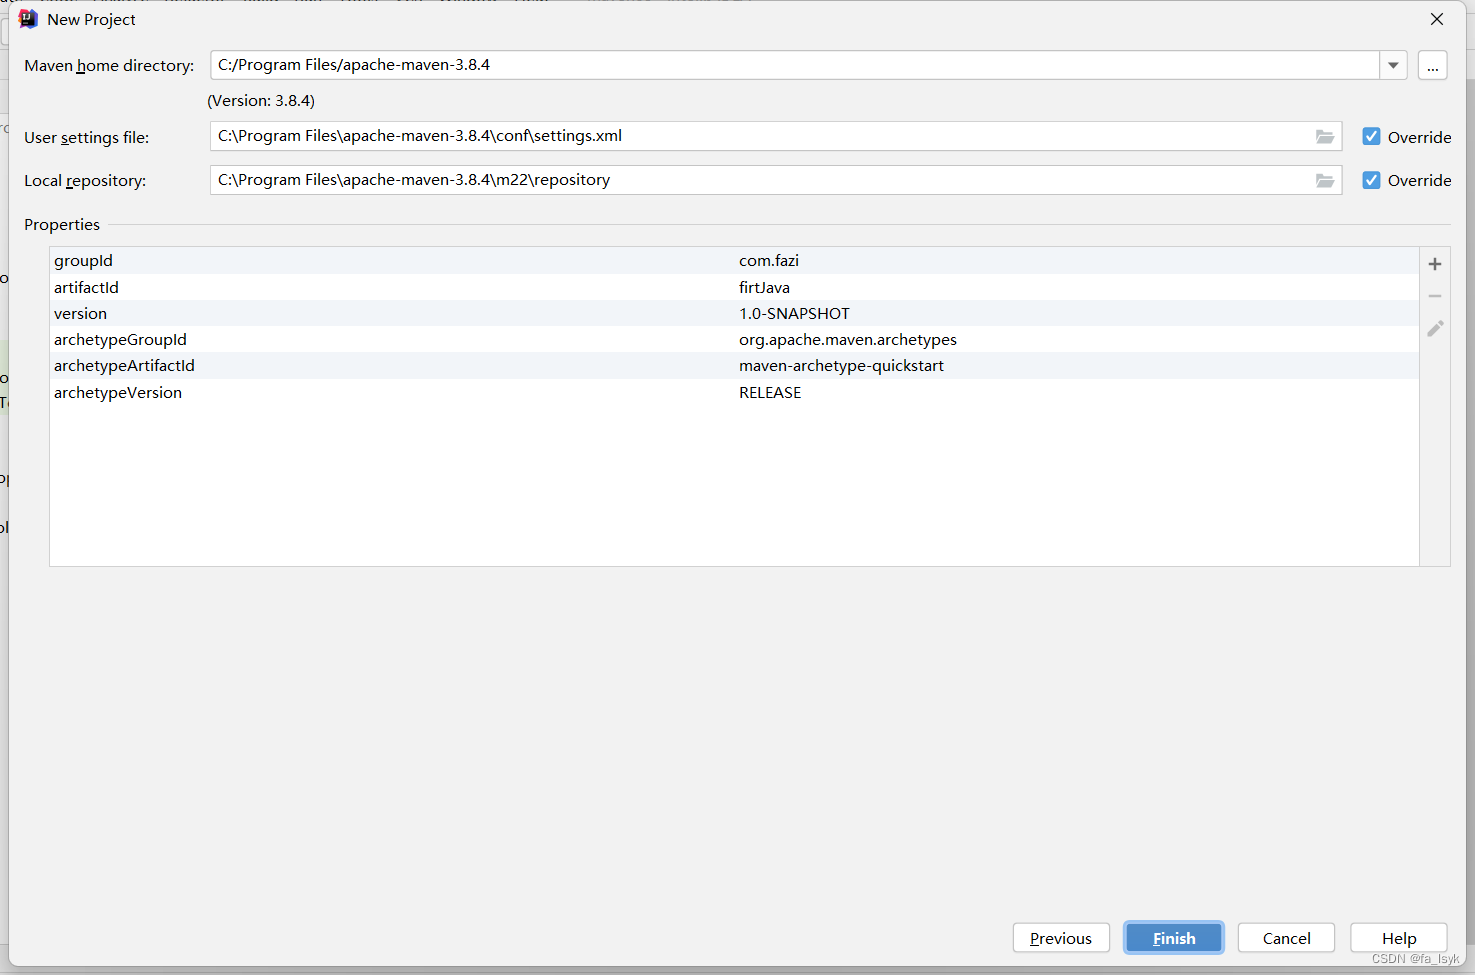Close the New Project dialog

(1436, 18)
